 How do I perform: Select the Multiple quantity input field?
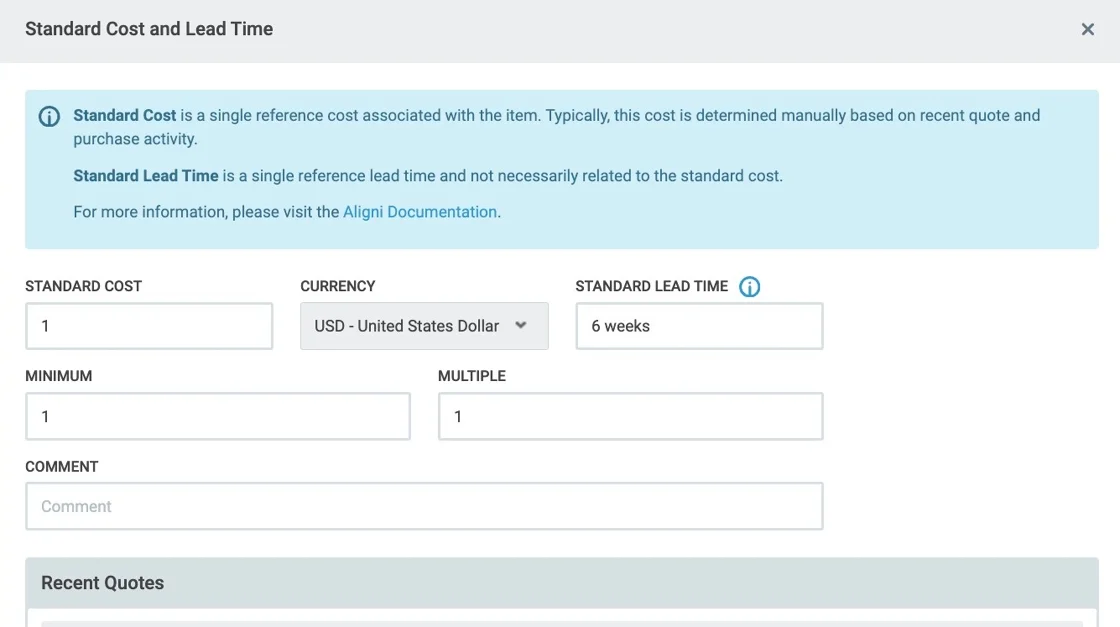630,416
